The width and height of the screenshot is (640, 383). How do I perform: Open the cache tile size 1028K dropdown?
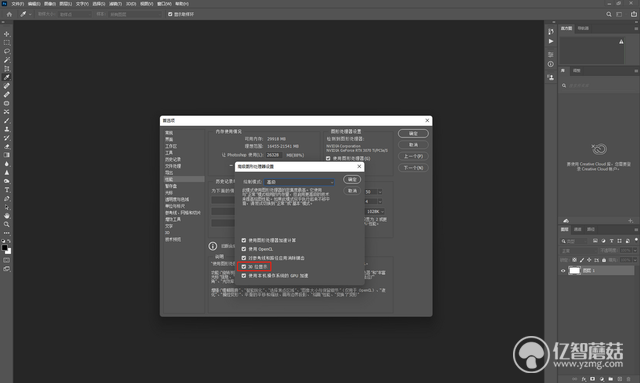(x=375, y=212)
